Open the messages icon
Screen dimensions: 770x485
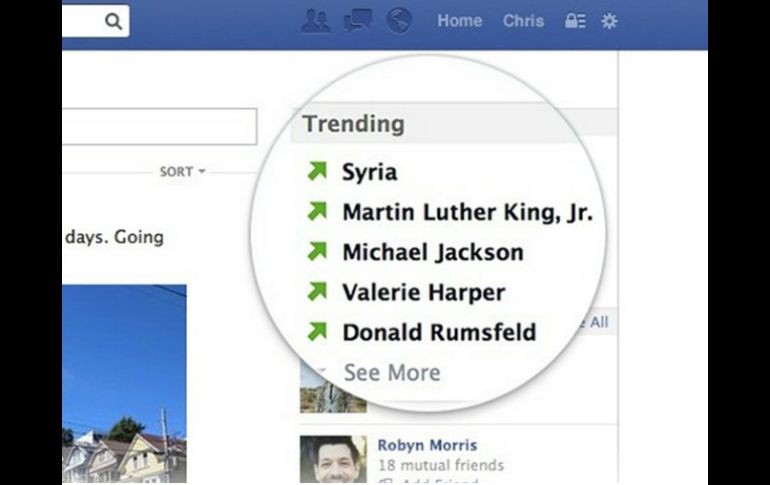tap(358, 21)
